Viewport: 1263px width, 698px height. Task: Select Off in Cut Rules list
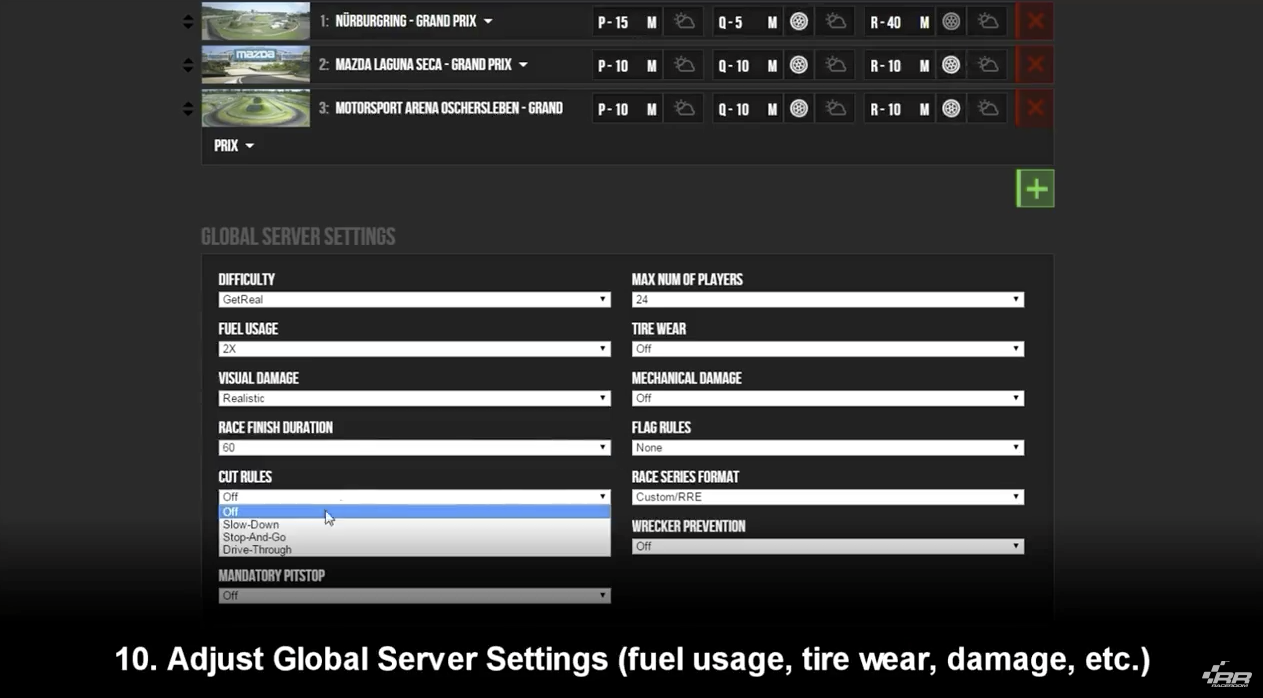click(x=414, y=512)
